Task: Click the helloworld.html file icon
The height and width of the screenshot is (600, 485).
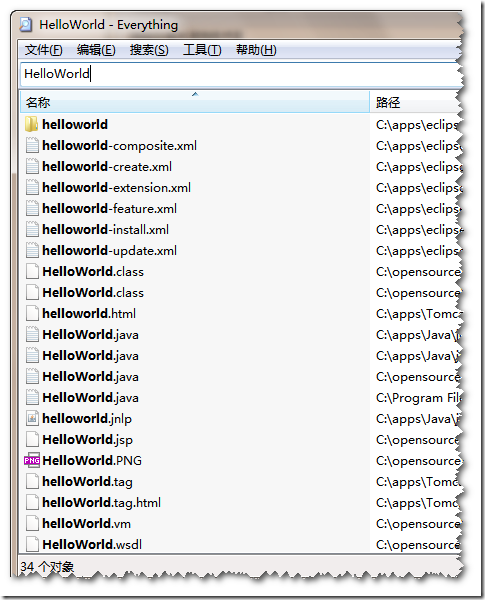Action: pos(32,313)
